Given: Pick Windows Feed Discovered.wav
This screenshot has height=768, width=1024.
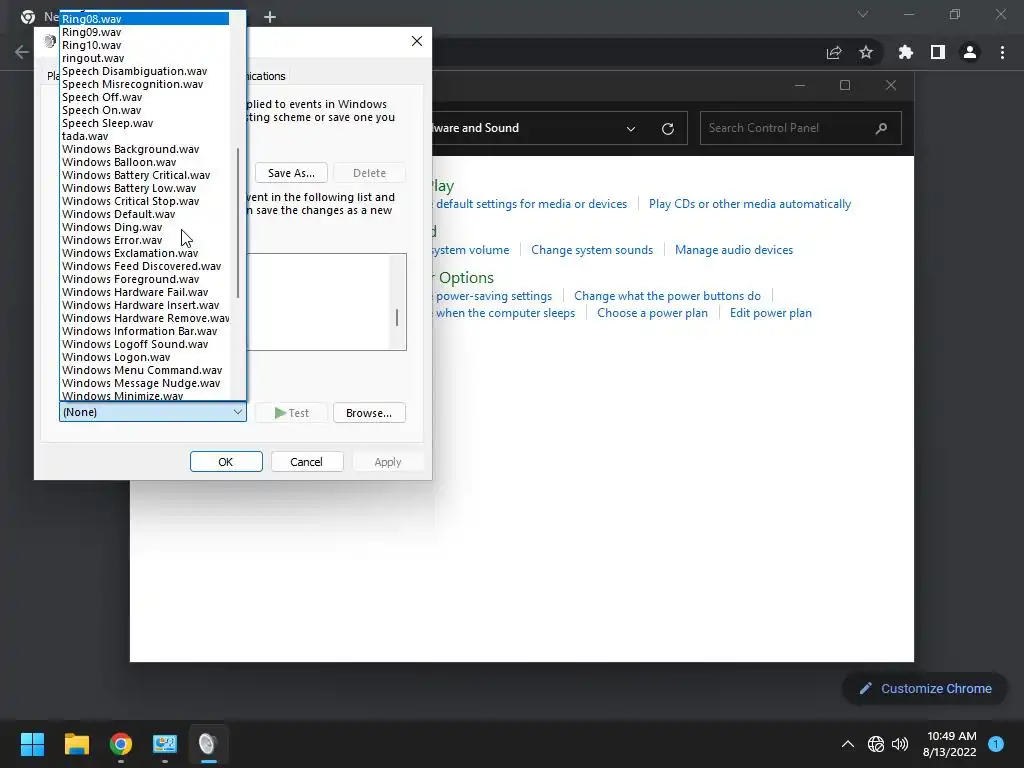Looking at the screenshot, I should tap(144, 266).
